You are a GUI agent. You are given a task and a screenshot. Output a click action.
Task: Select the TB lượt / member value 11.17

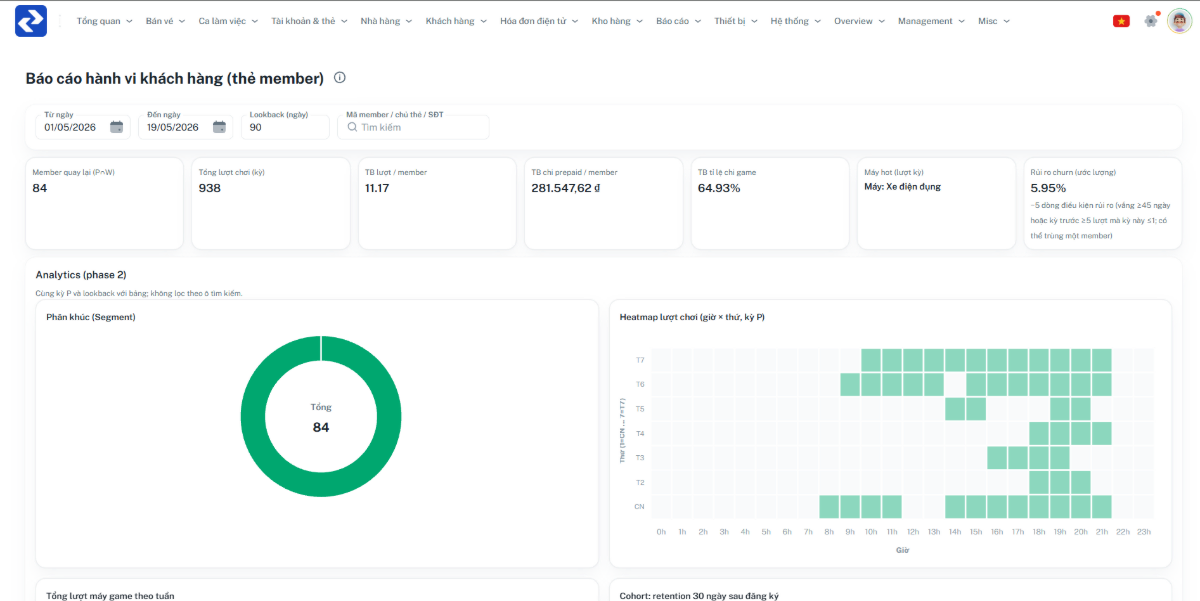pos(377,188)
